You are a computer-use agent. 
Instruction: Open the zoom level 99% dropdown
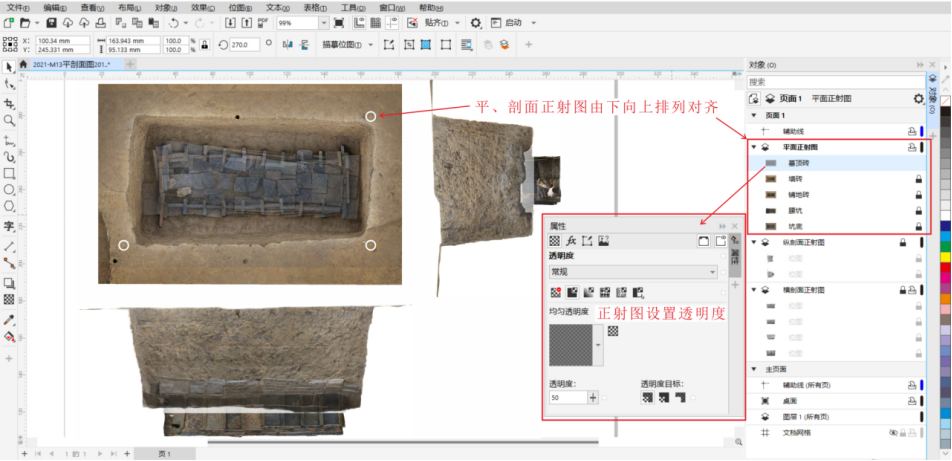[x=323, y=22]
